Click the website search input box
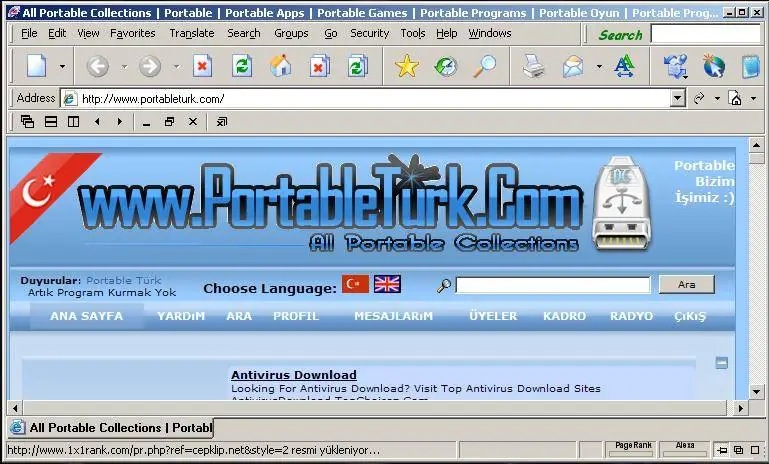Image resolution: width=769 pixels, height=464 pixels. 553,285
